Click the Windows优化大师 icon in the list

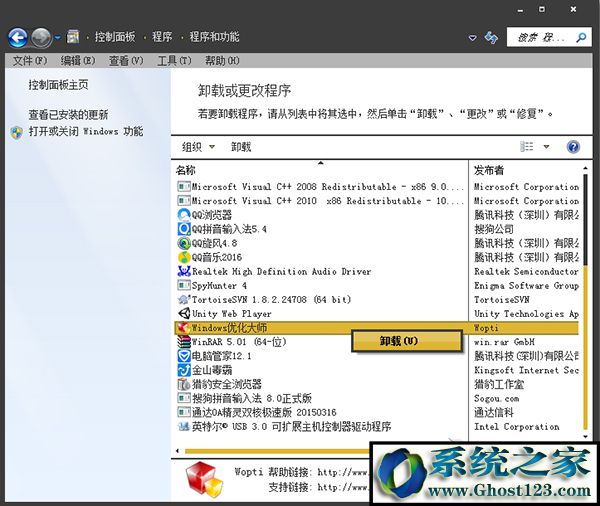pos(184,328)
